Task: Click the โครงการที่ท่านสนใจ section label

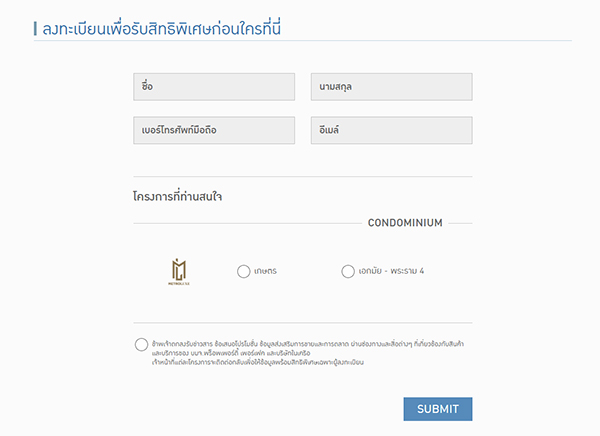Action: point(177,196)
